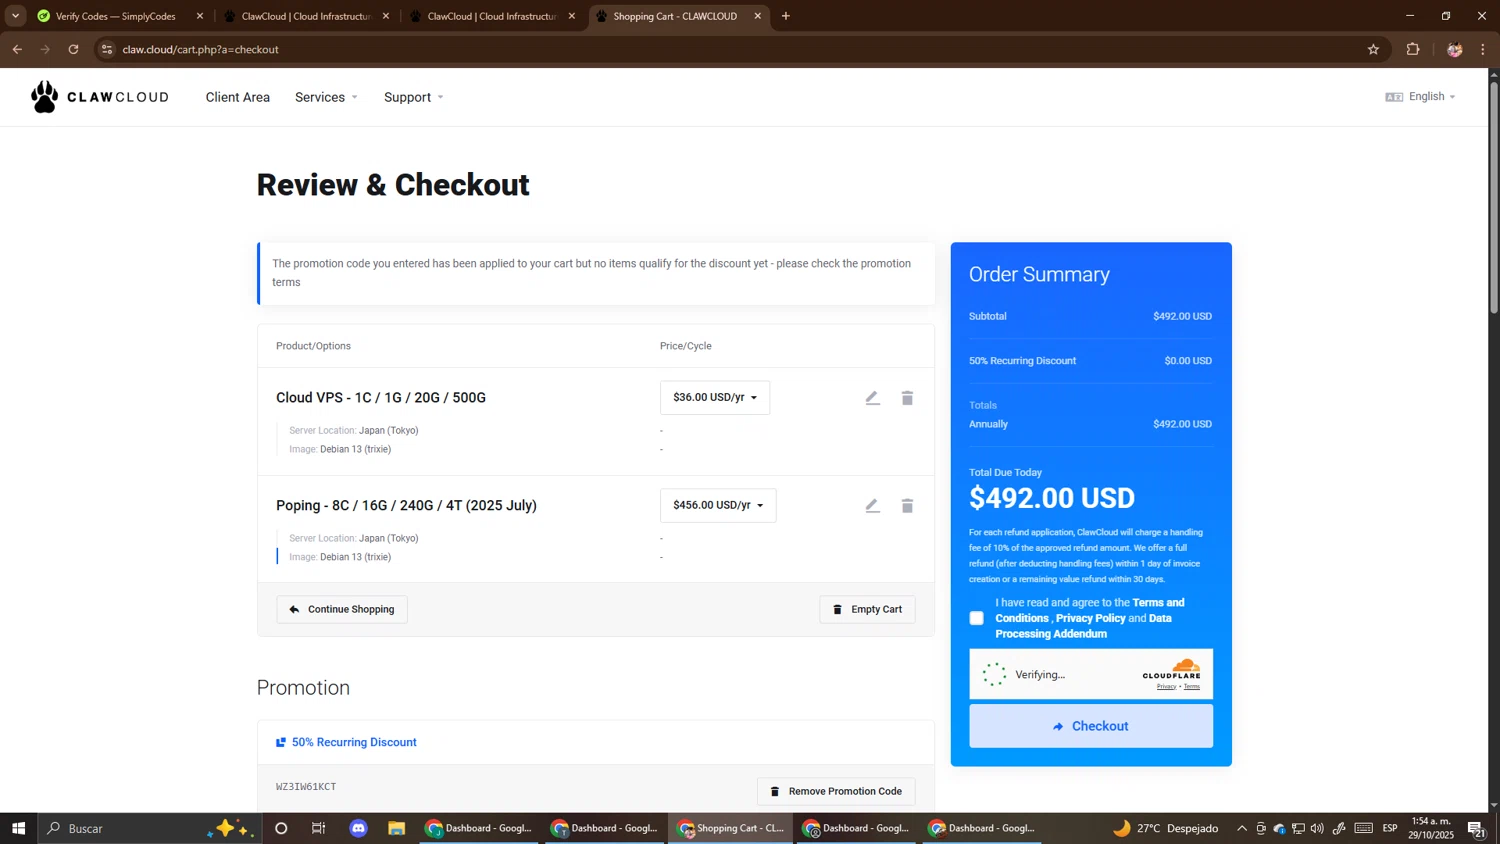Edit the Poping 8C/16G cart item
1500x844 pixels.
pyautogui.click(x=872, y=506)
